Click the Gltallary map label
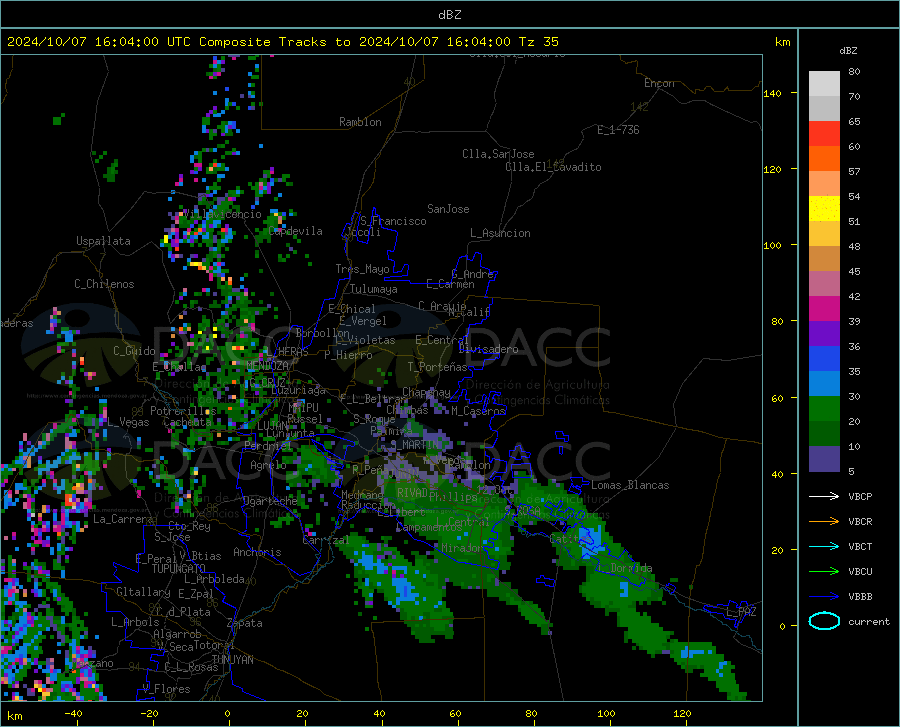This screenshot has width=900, height=727. coord(143,592)
